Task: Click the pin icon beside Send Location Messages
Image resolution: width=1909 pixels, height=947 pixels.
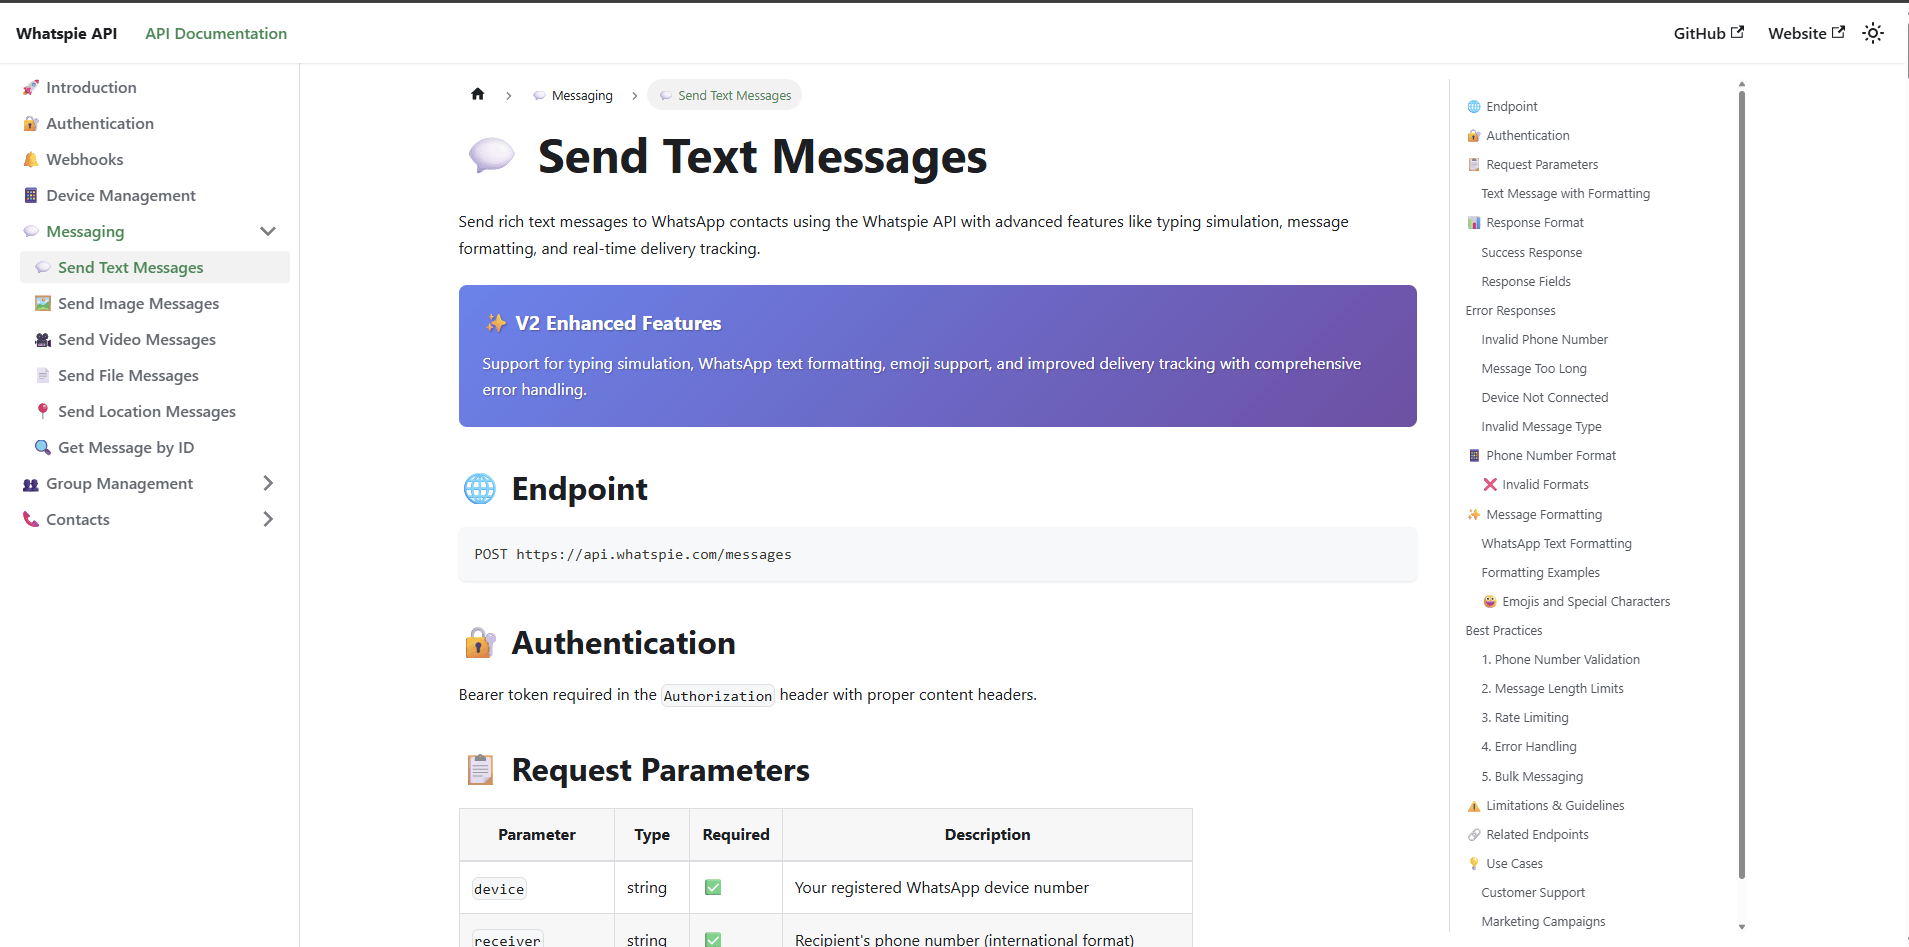Action: coord(43,412)
